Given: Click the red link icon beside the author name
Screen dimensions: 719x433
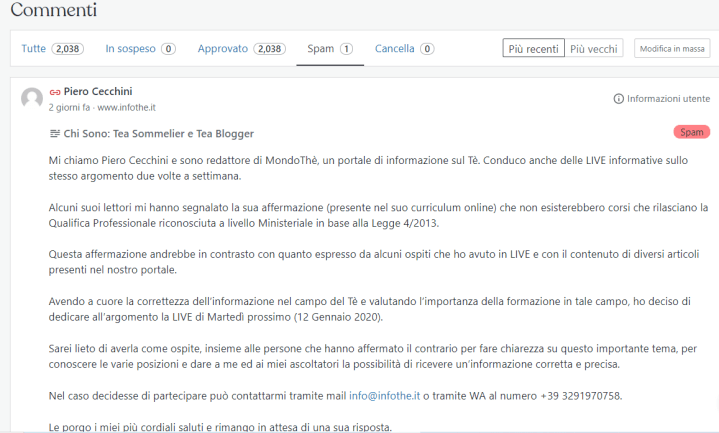Looking at the screenshot, I should pyautogui.click(x=55, y=91).
